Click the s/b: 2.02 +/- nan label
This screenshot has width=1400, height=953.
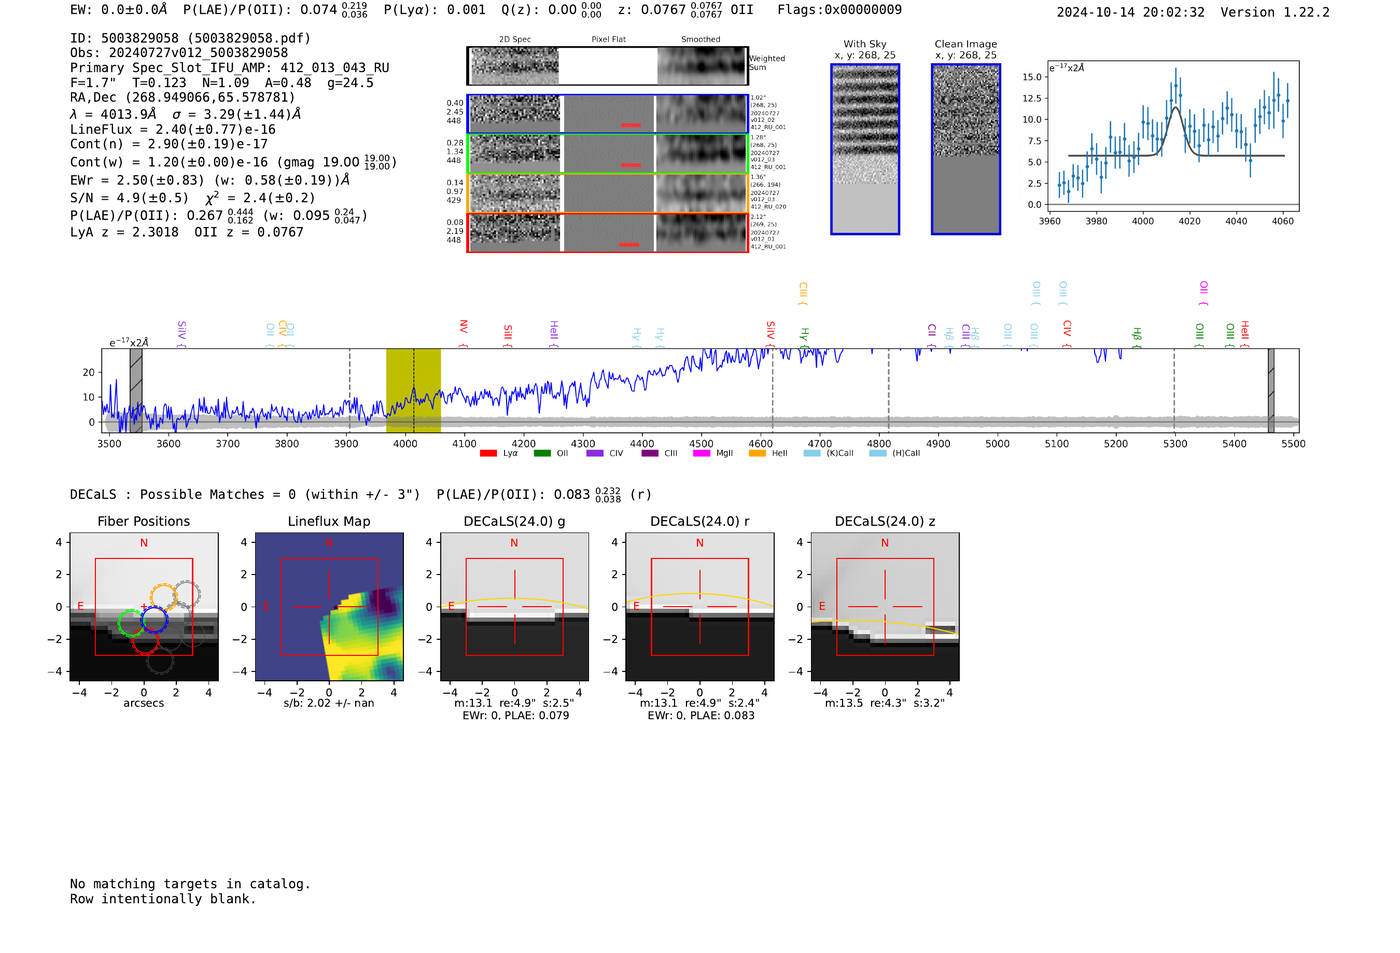click(329, 703)
